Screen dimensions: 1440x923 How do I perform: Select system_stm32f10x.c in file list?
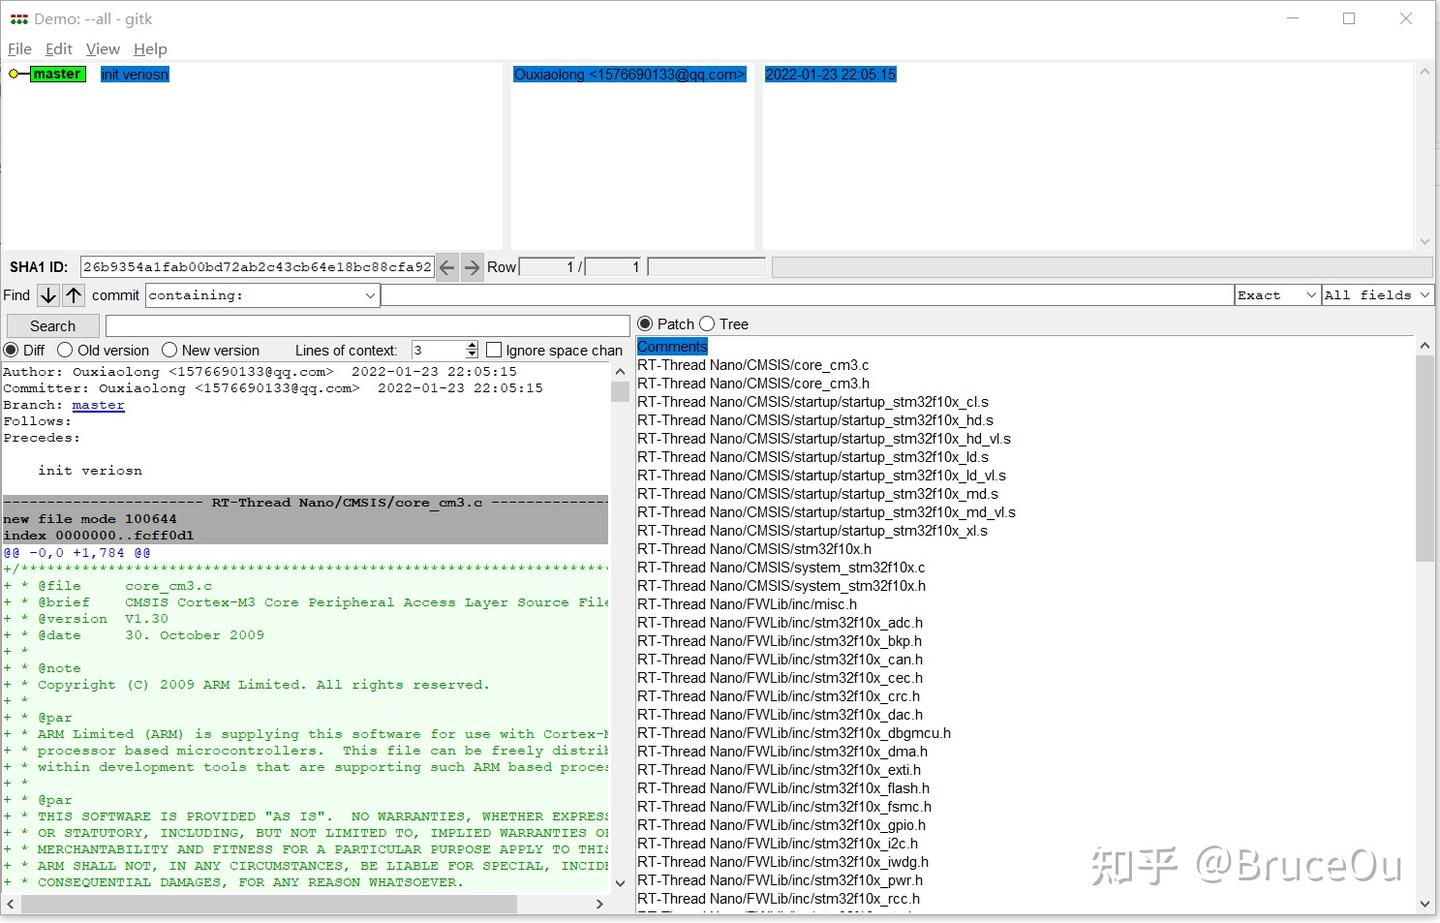781,567
